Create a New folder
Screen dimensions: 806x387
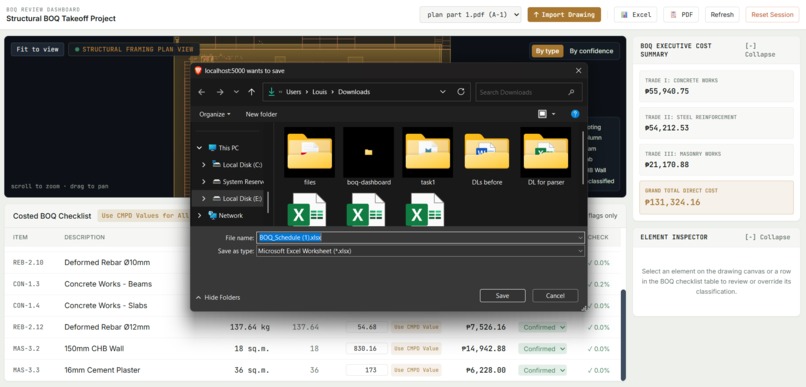pyautogui.click(x=261, y=114)
